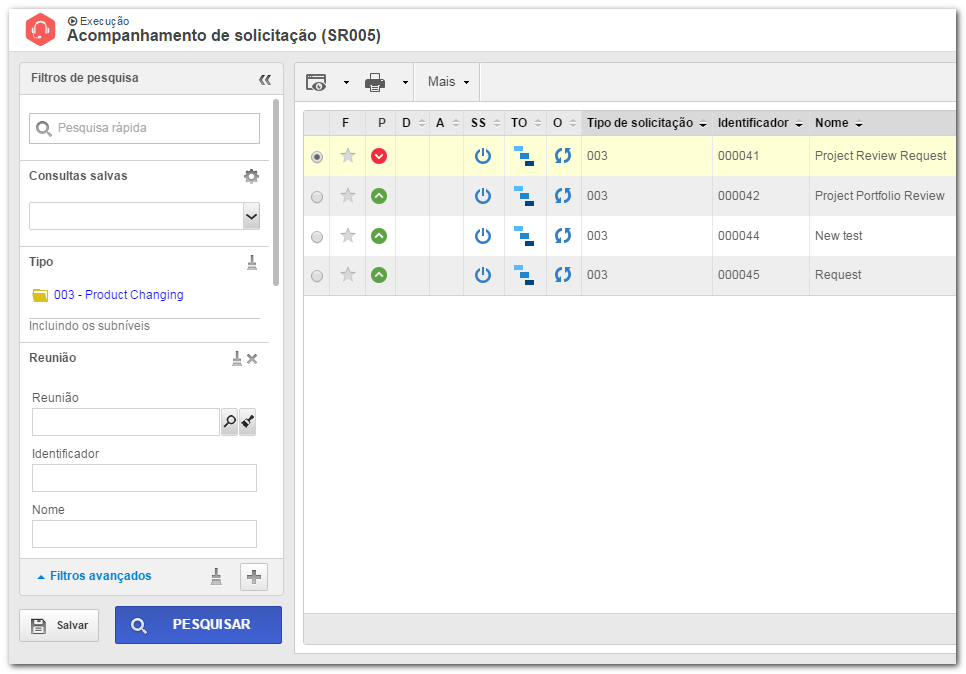Select the radio button for New test
966x674 pixels.
pyautogui.click(x=317, y=237)
